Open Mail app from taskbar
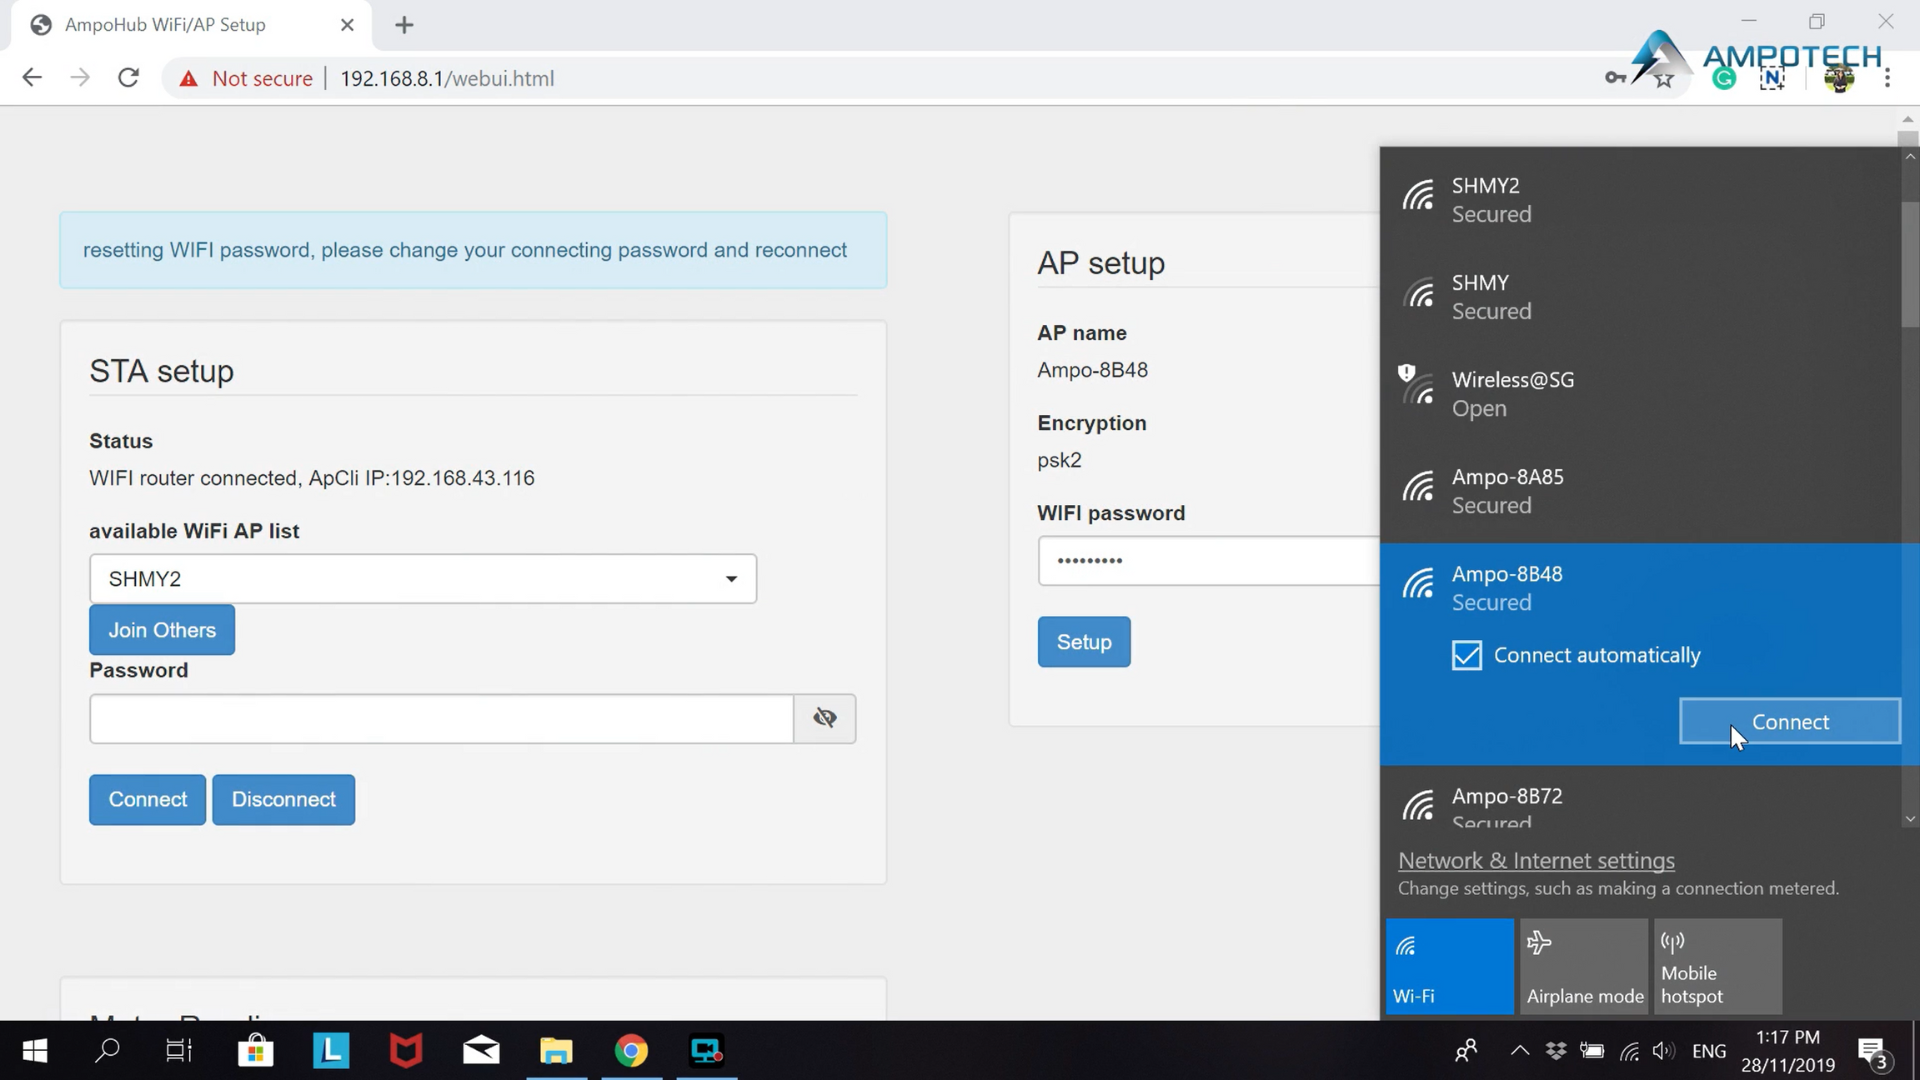Image resolution: width=1920 pixels, height=1080 pixels. click(x=481, y=1051)
